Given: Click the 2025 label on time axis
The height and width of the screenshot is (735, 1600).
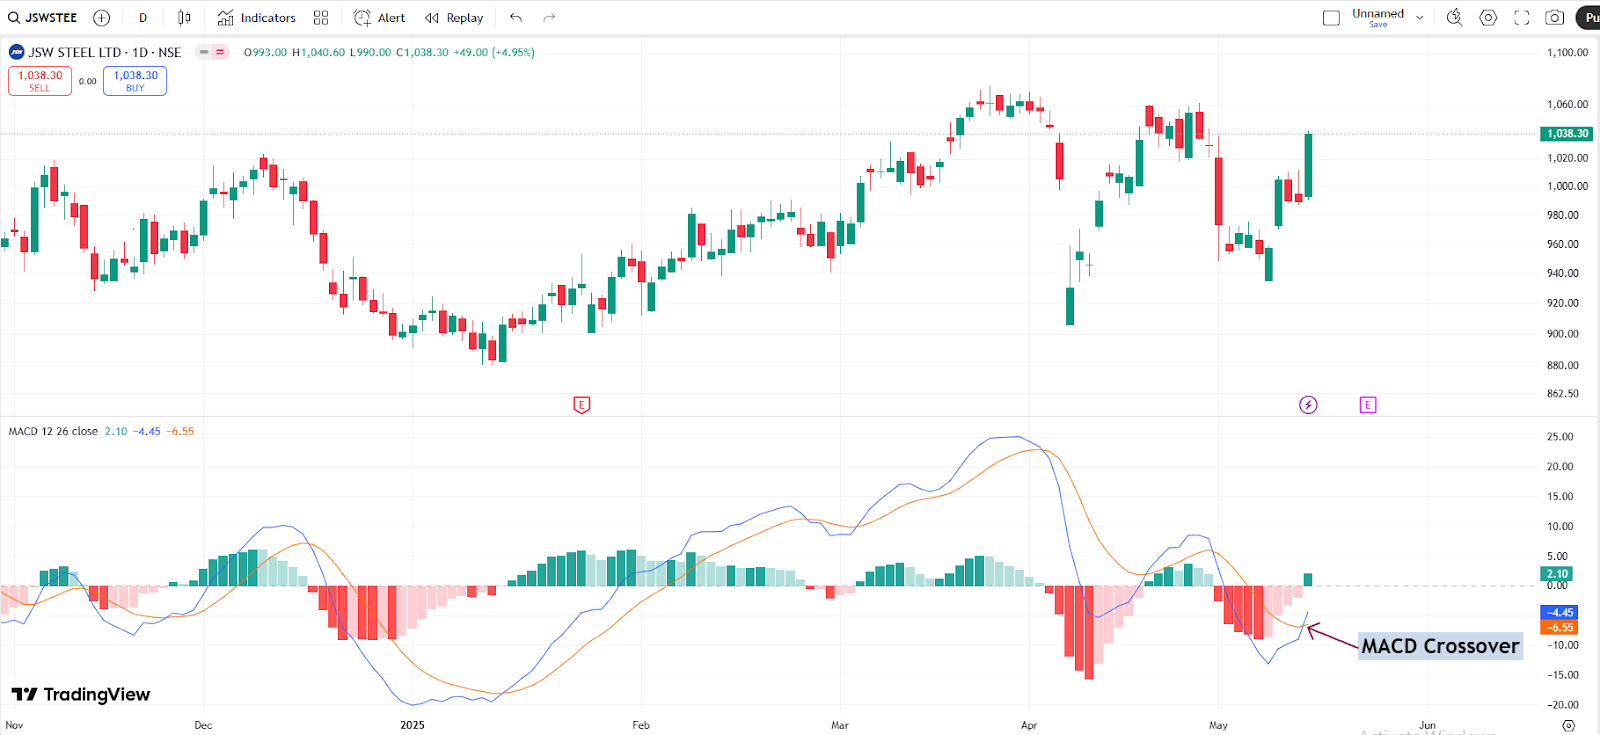Looking at the screenshot, I should [412, 725].
